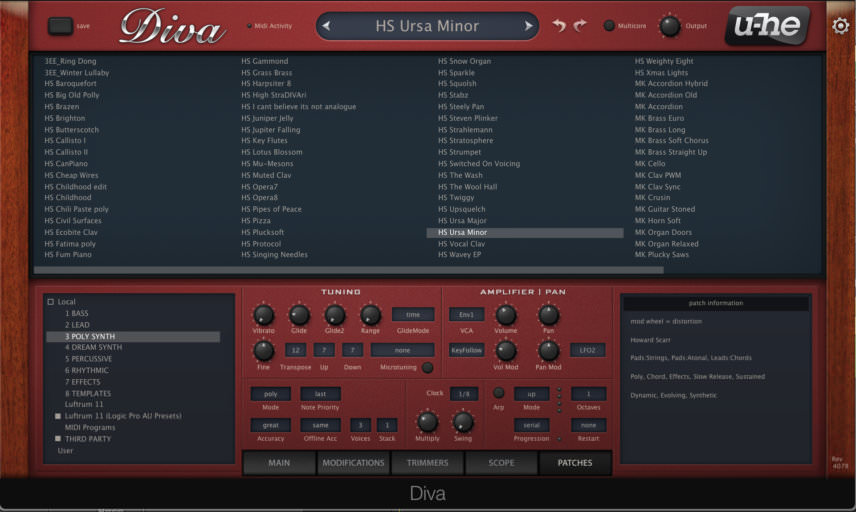Load the '3EE_Winter Lullaby' patch

[77, 73]
